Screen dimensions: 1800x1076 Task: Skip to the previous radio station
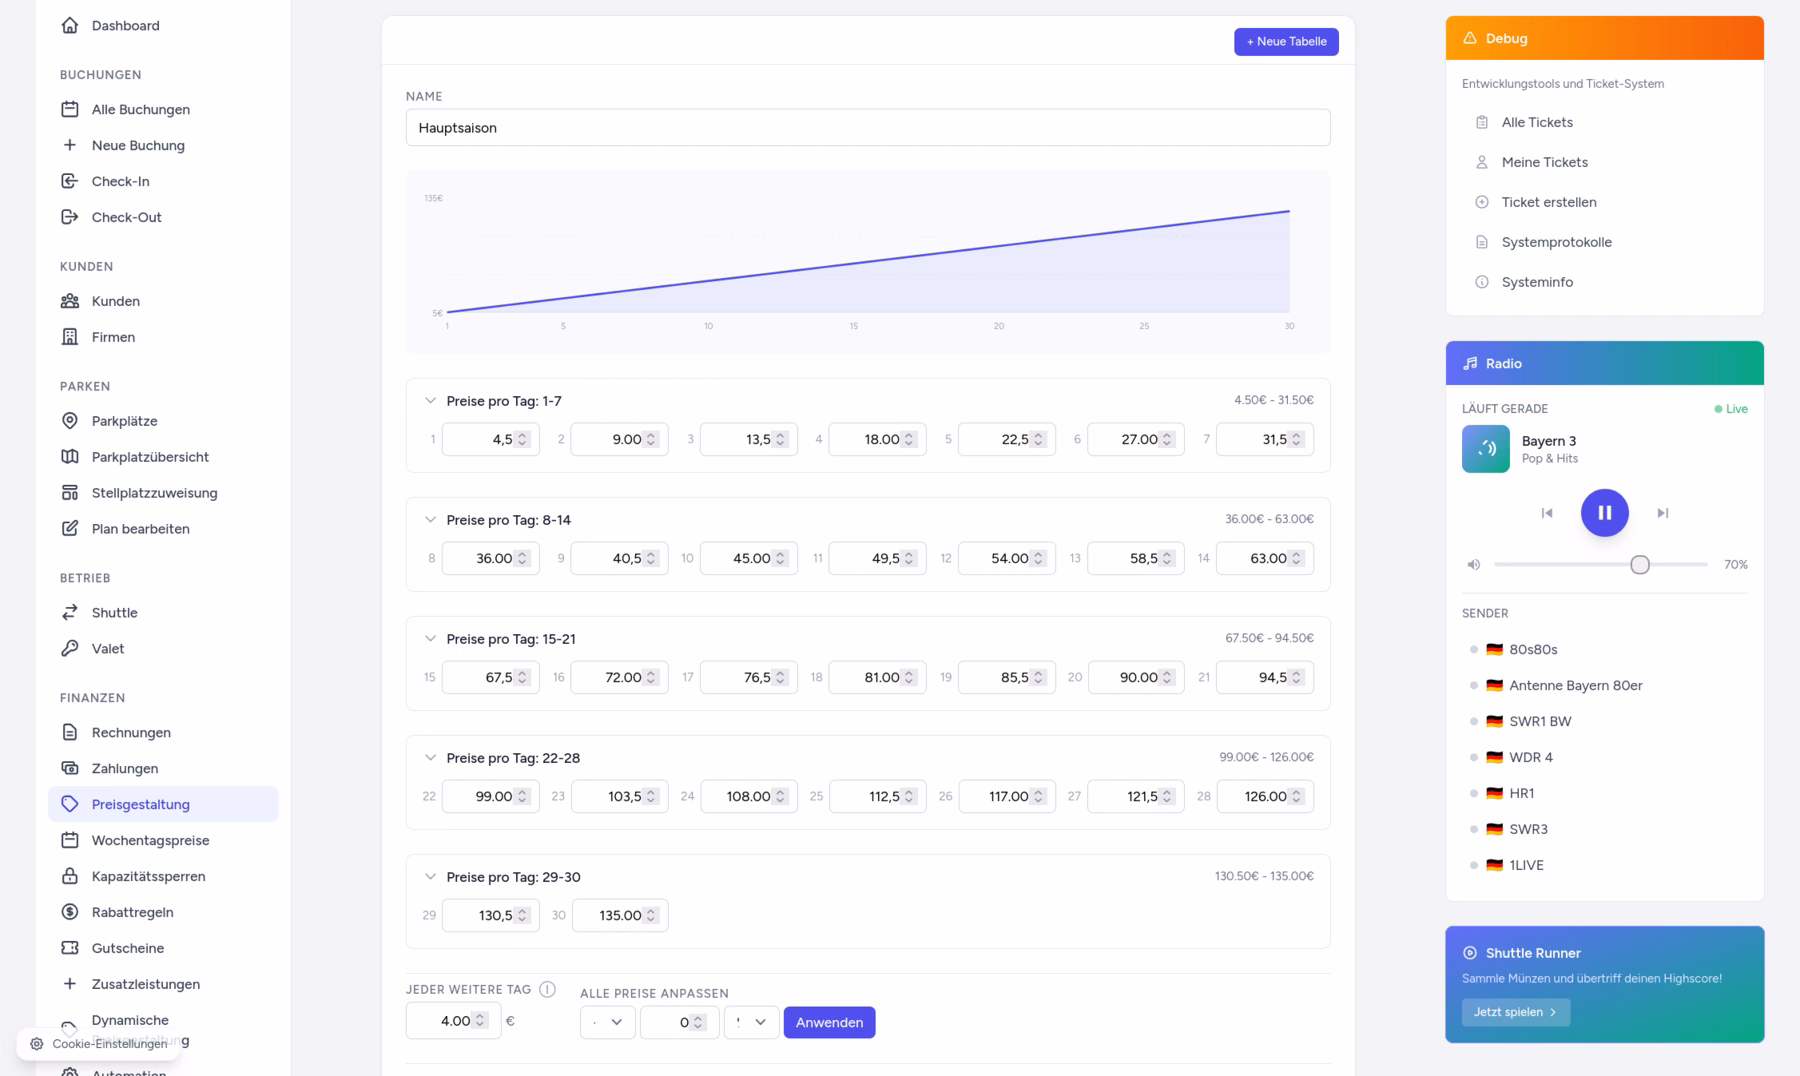point(1547,514)
